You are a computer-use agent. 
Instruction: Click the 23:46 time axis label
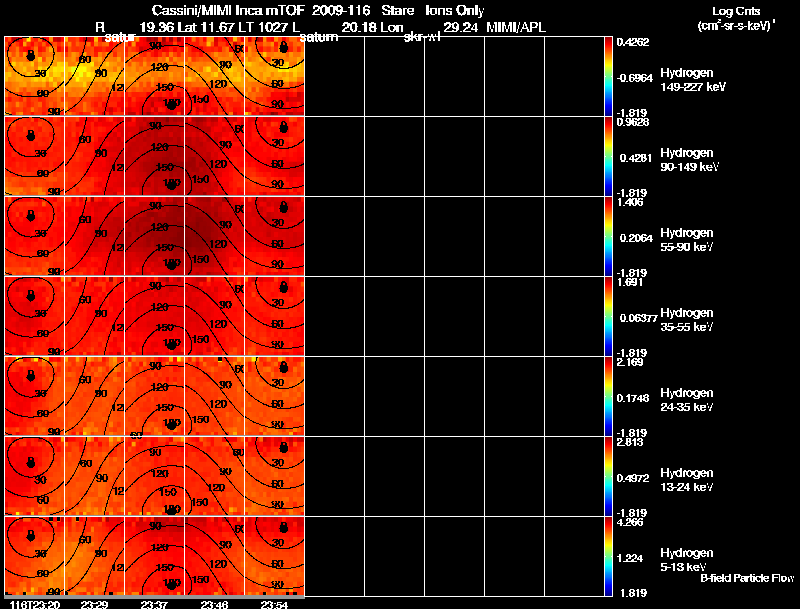[214, 604]
